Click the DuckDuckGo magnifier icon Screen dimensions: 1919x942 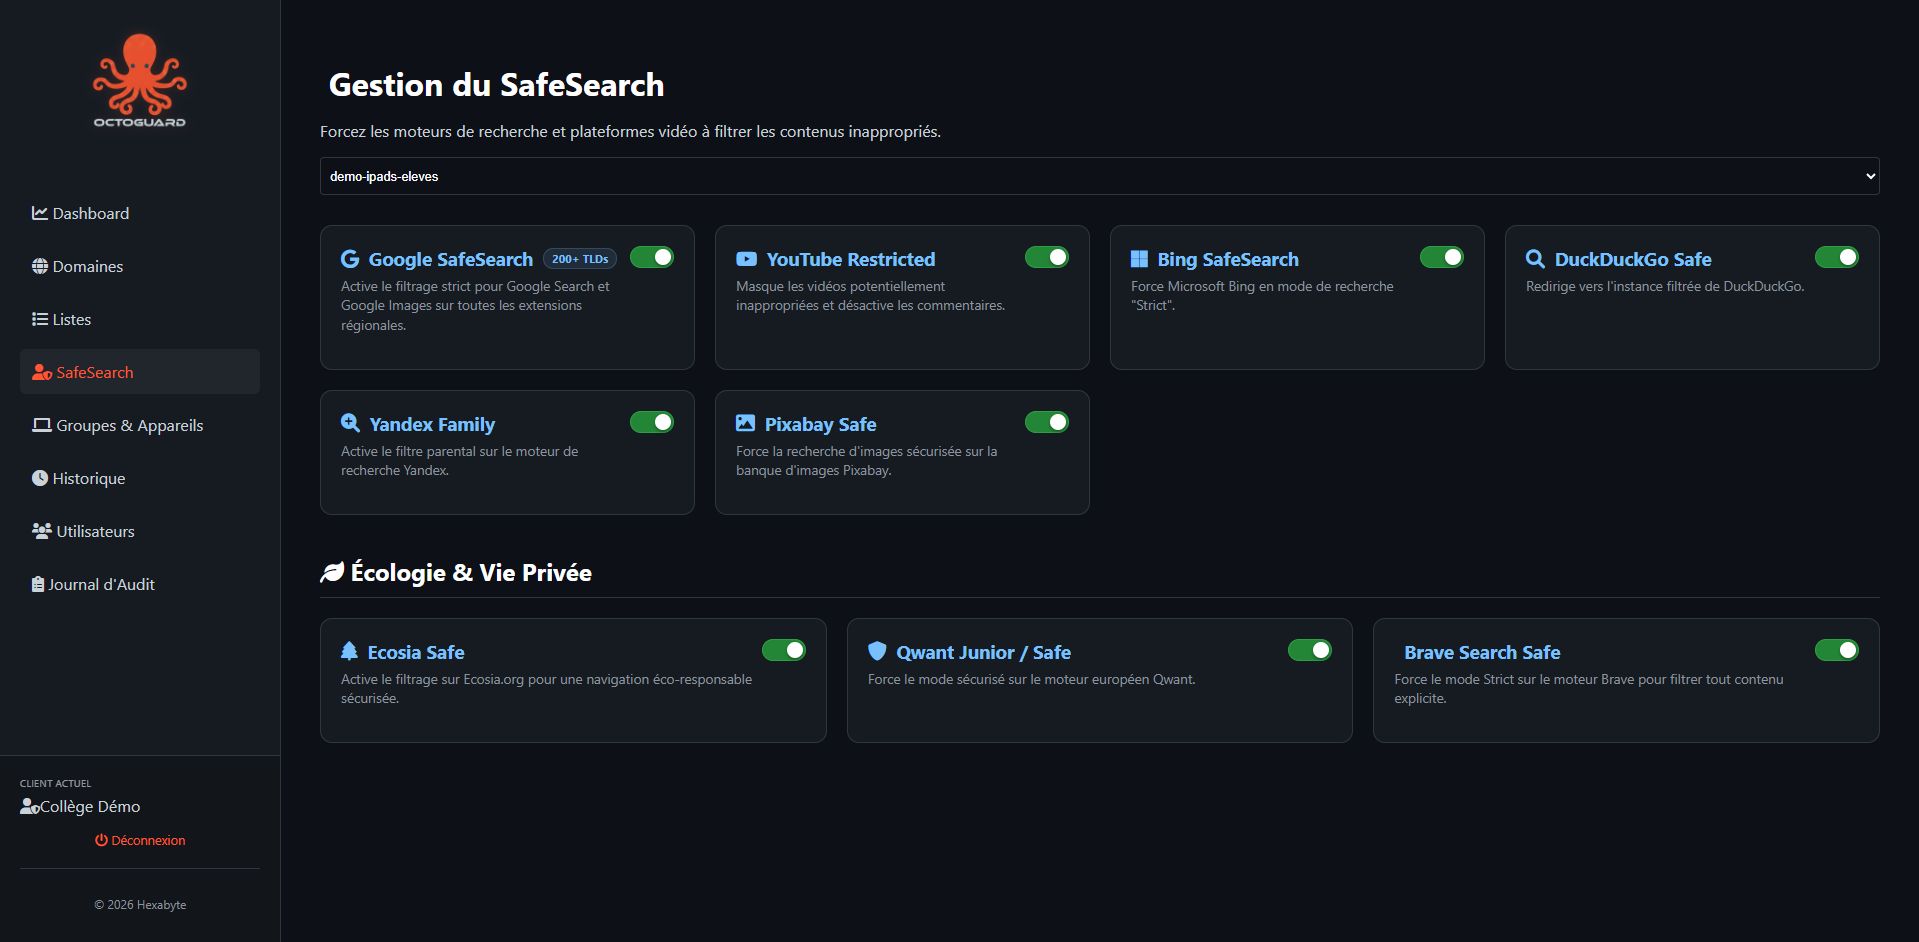click(x=1535, y=259)
